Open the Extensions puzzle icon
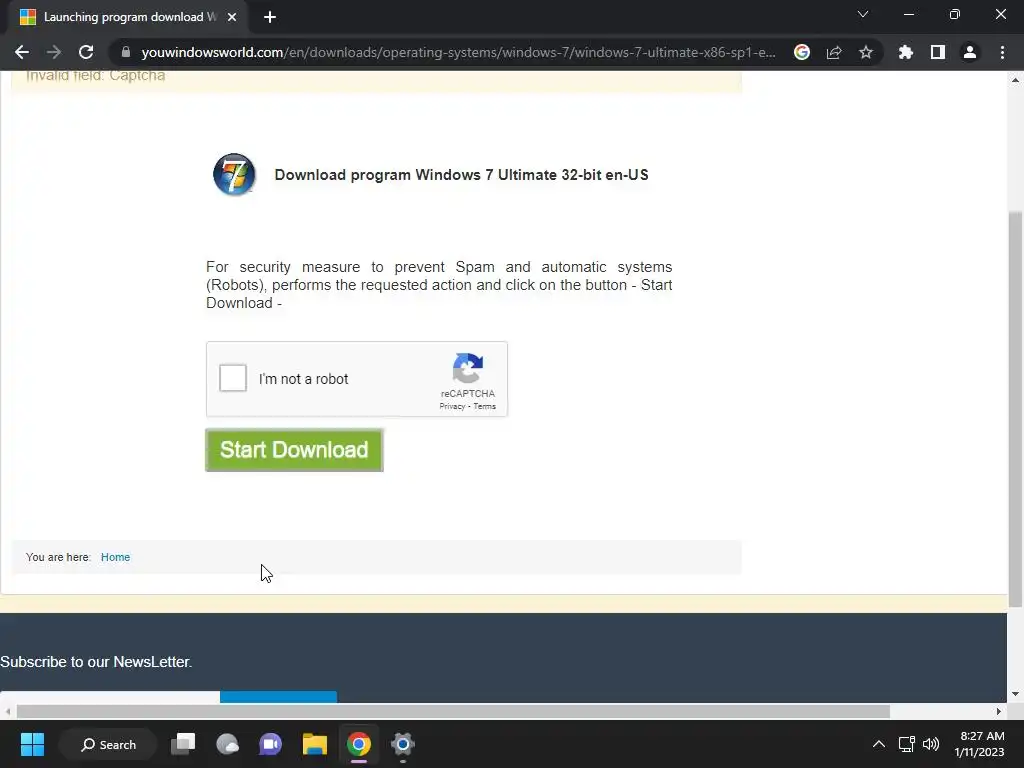Image resolution: width=1024 pixels, height=768 pixels. pos(906,52)
